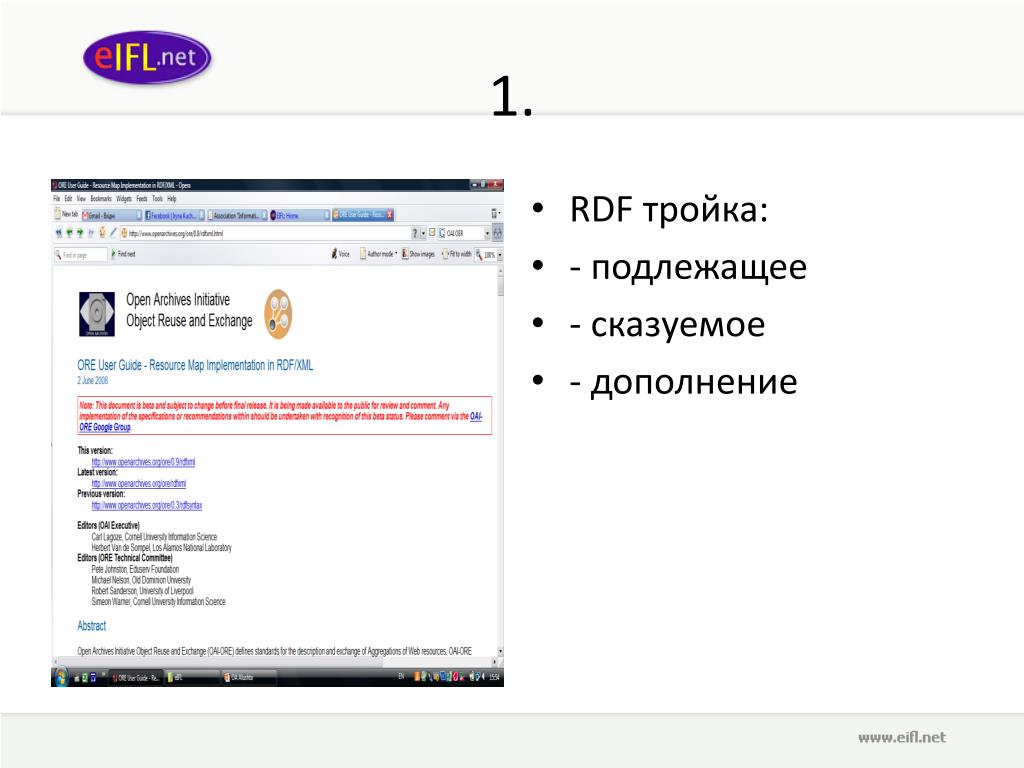Click the wand pencil icon

113,232
